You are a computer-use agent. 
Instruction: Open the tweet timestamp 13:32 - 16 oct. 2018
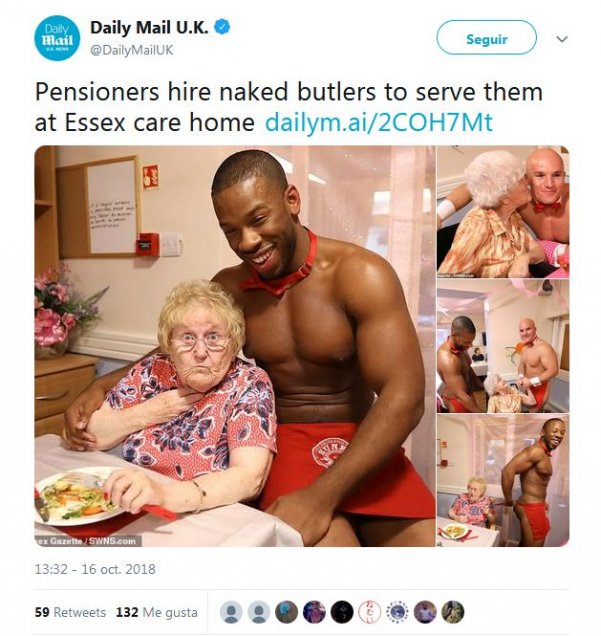[x=95, y=569]
